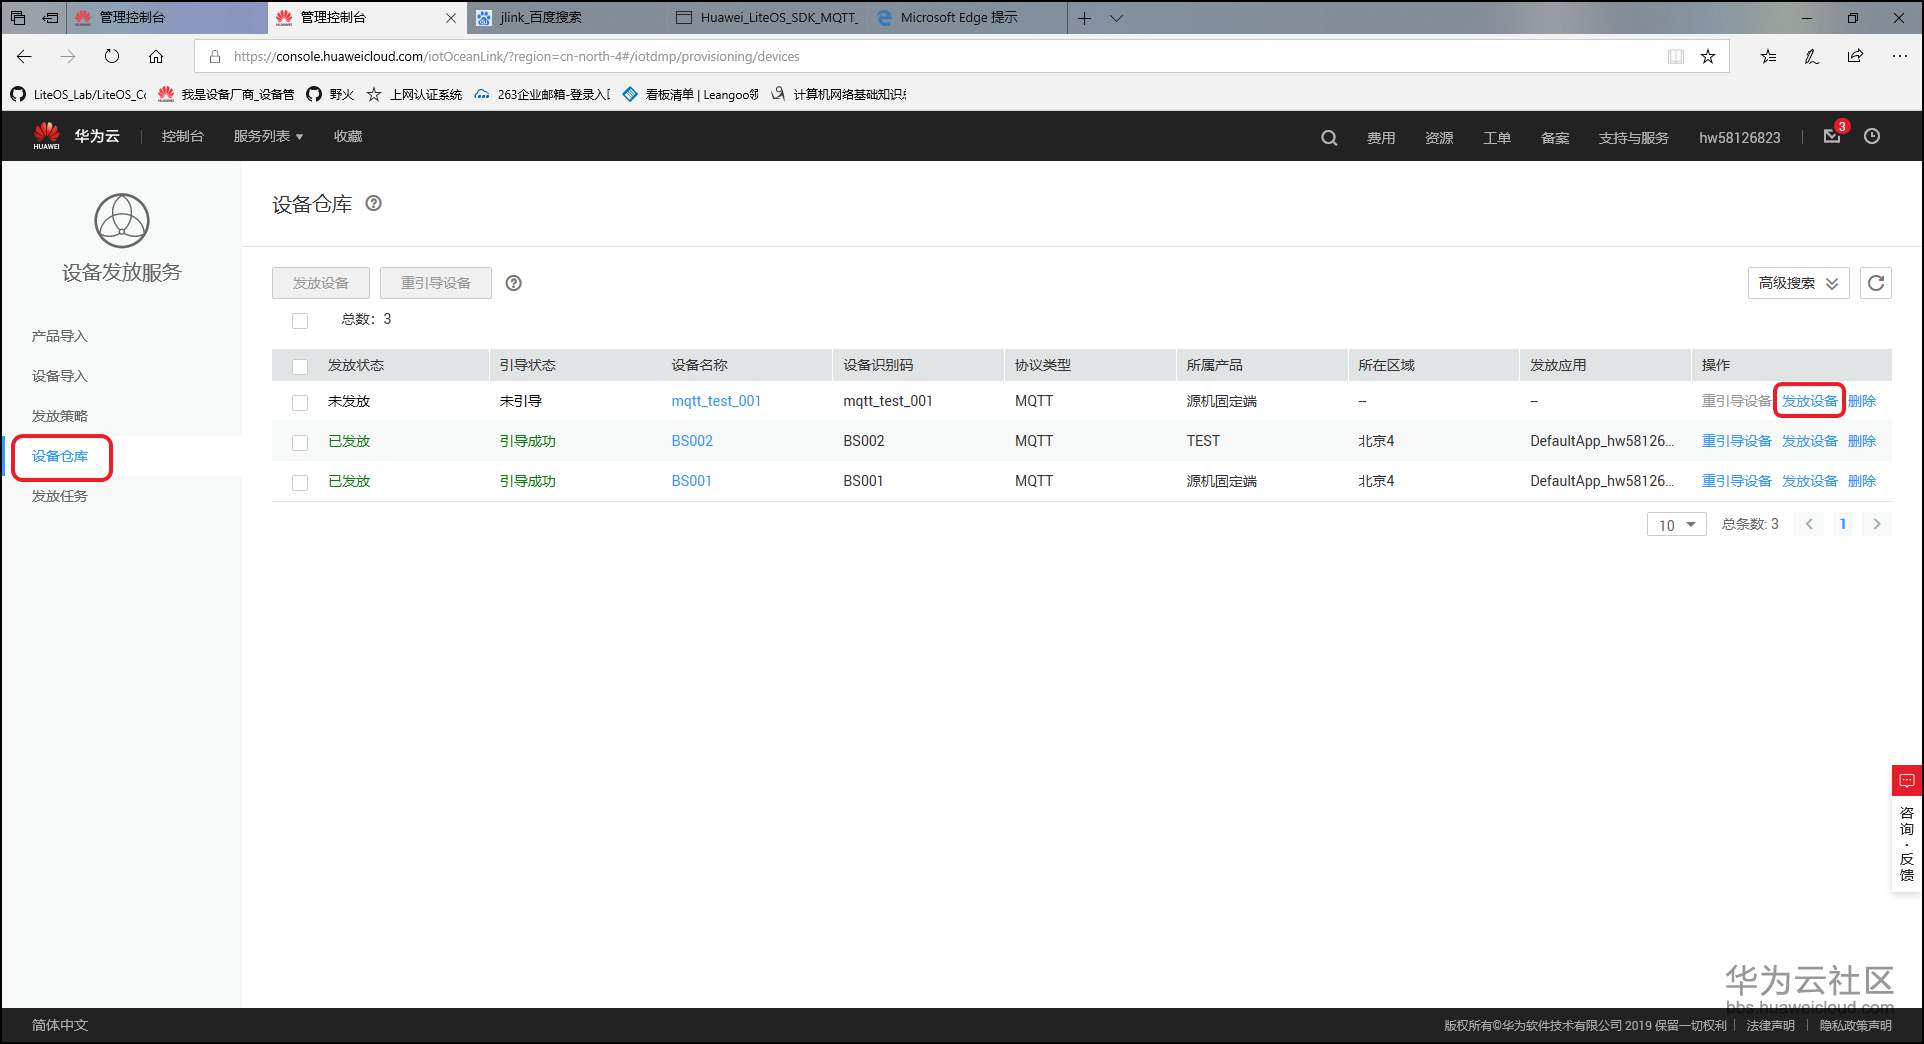Click 收藏 in top navigation
The image size is (1924, 1044).
pos(348,136)
